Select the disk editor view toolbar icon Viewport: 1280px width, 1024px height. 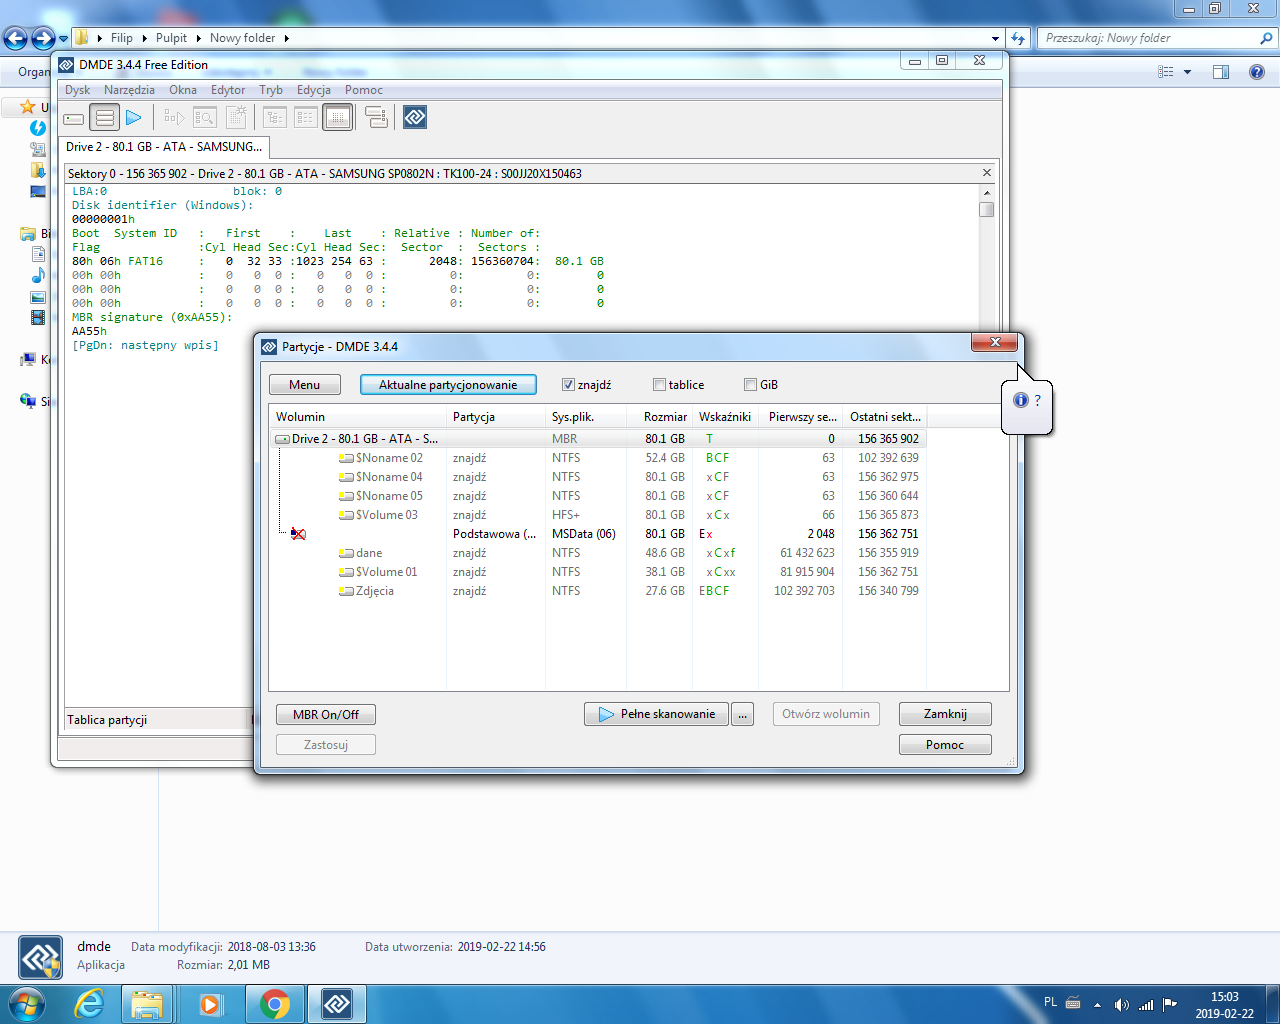pyautogui.click(x=338, y=118)
